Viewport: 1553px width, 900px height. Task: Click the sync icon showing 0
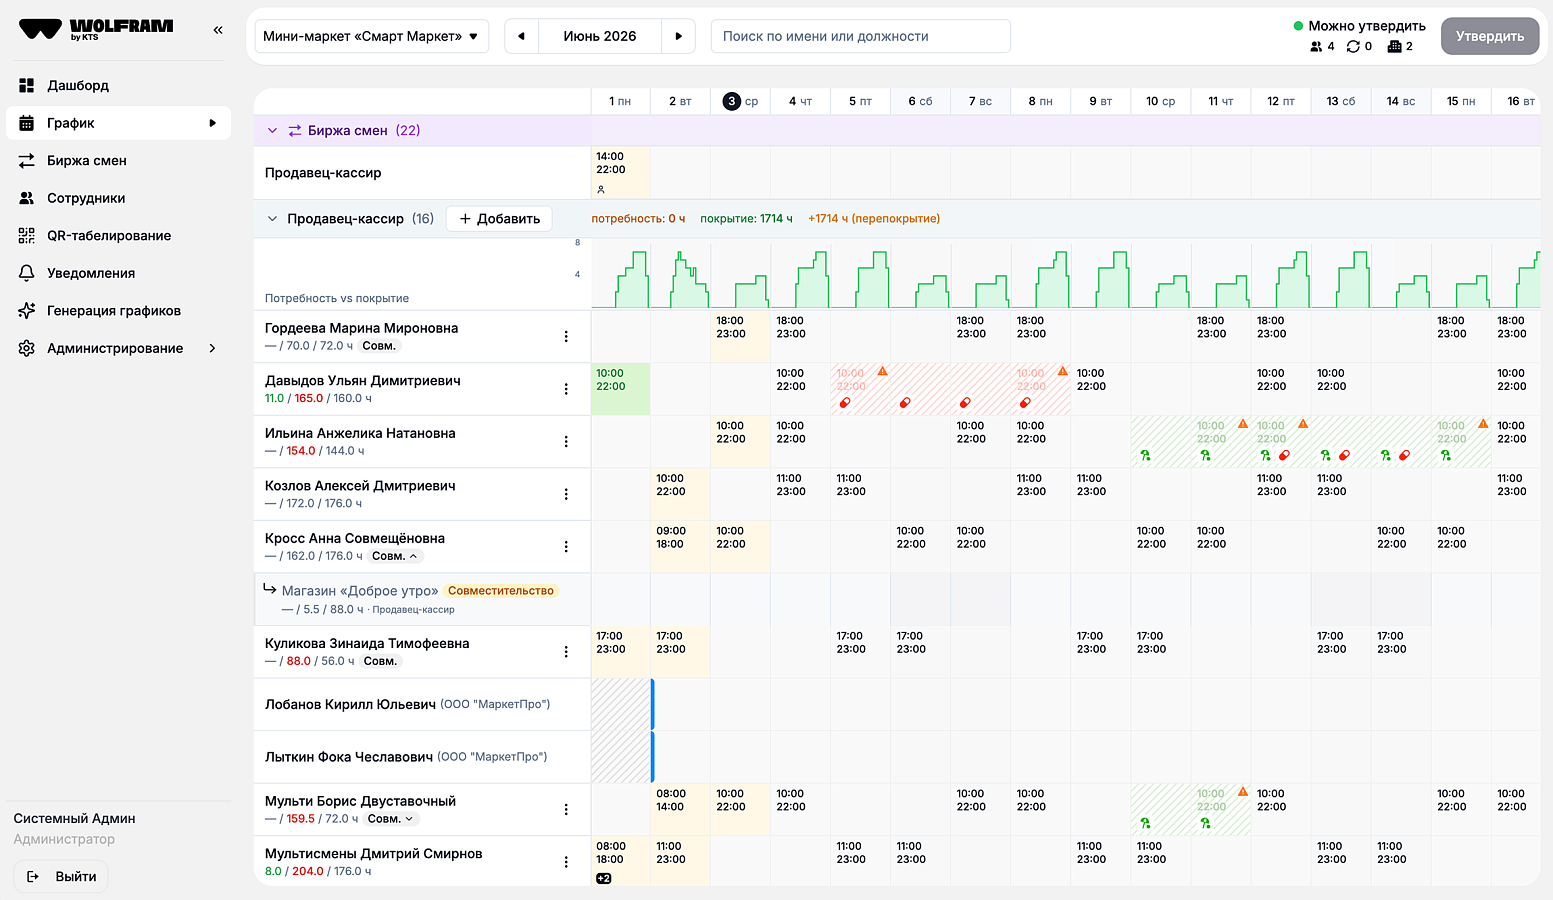tap(1353, 47)
